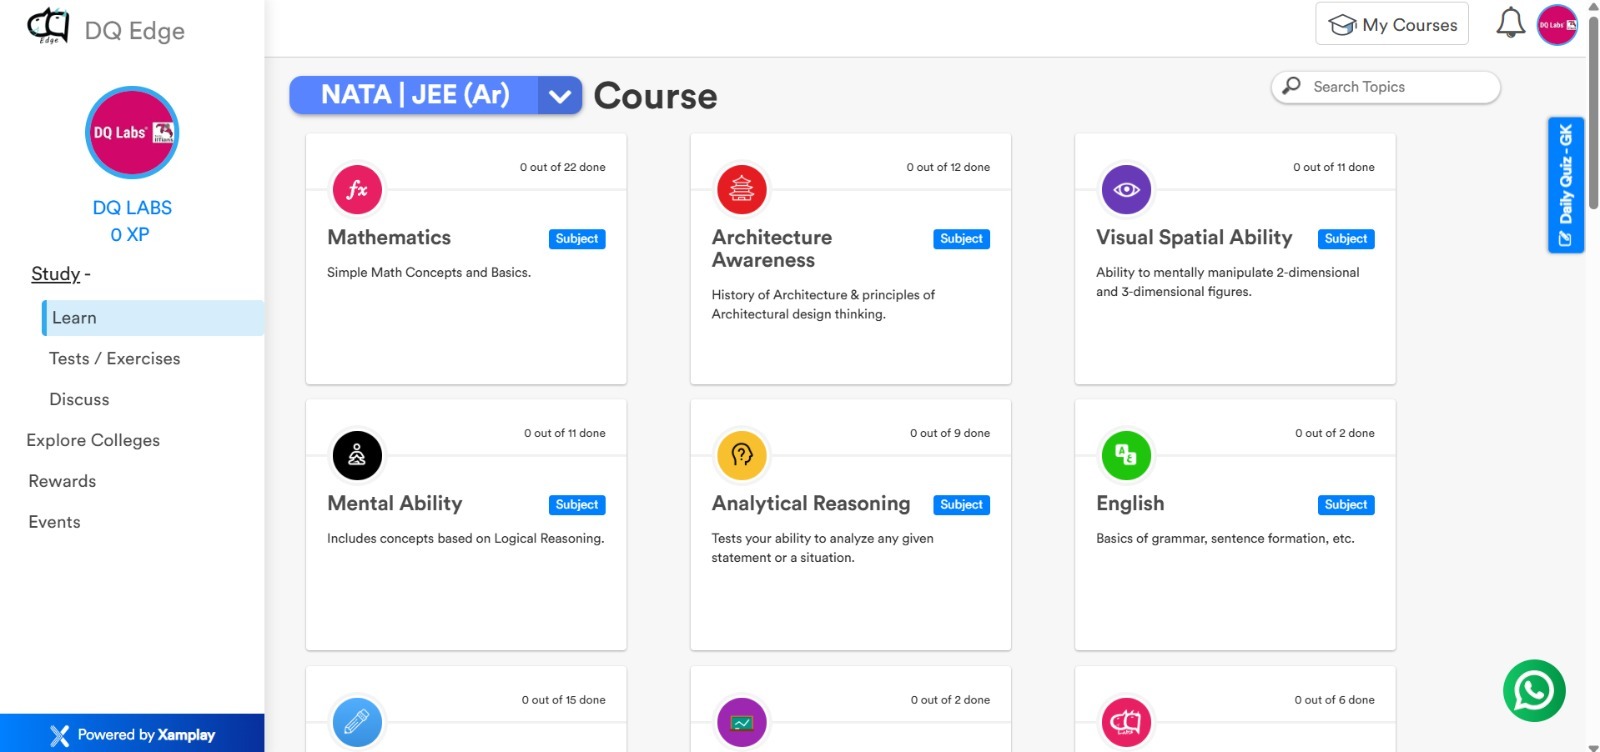Click the notification bell icon
Screen dimensions: 1600x752
[1510, 24]
